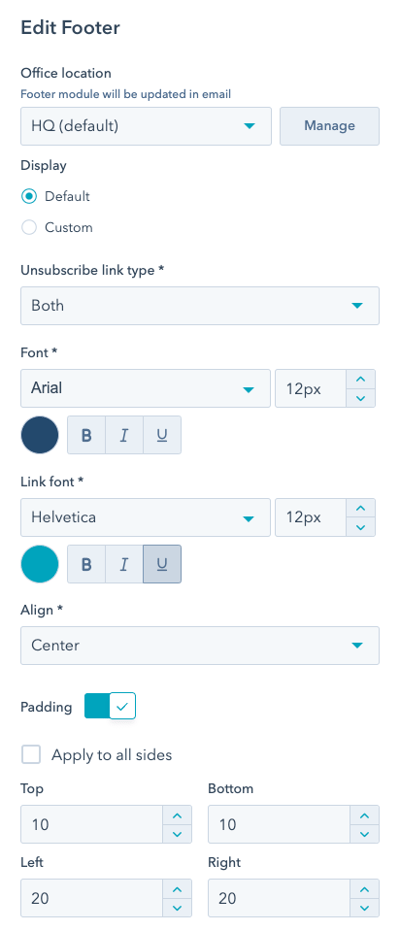Decrease the Link font size with down arrow

[361, 527]
